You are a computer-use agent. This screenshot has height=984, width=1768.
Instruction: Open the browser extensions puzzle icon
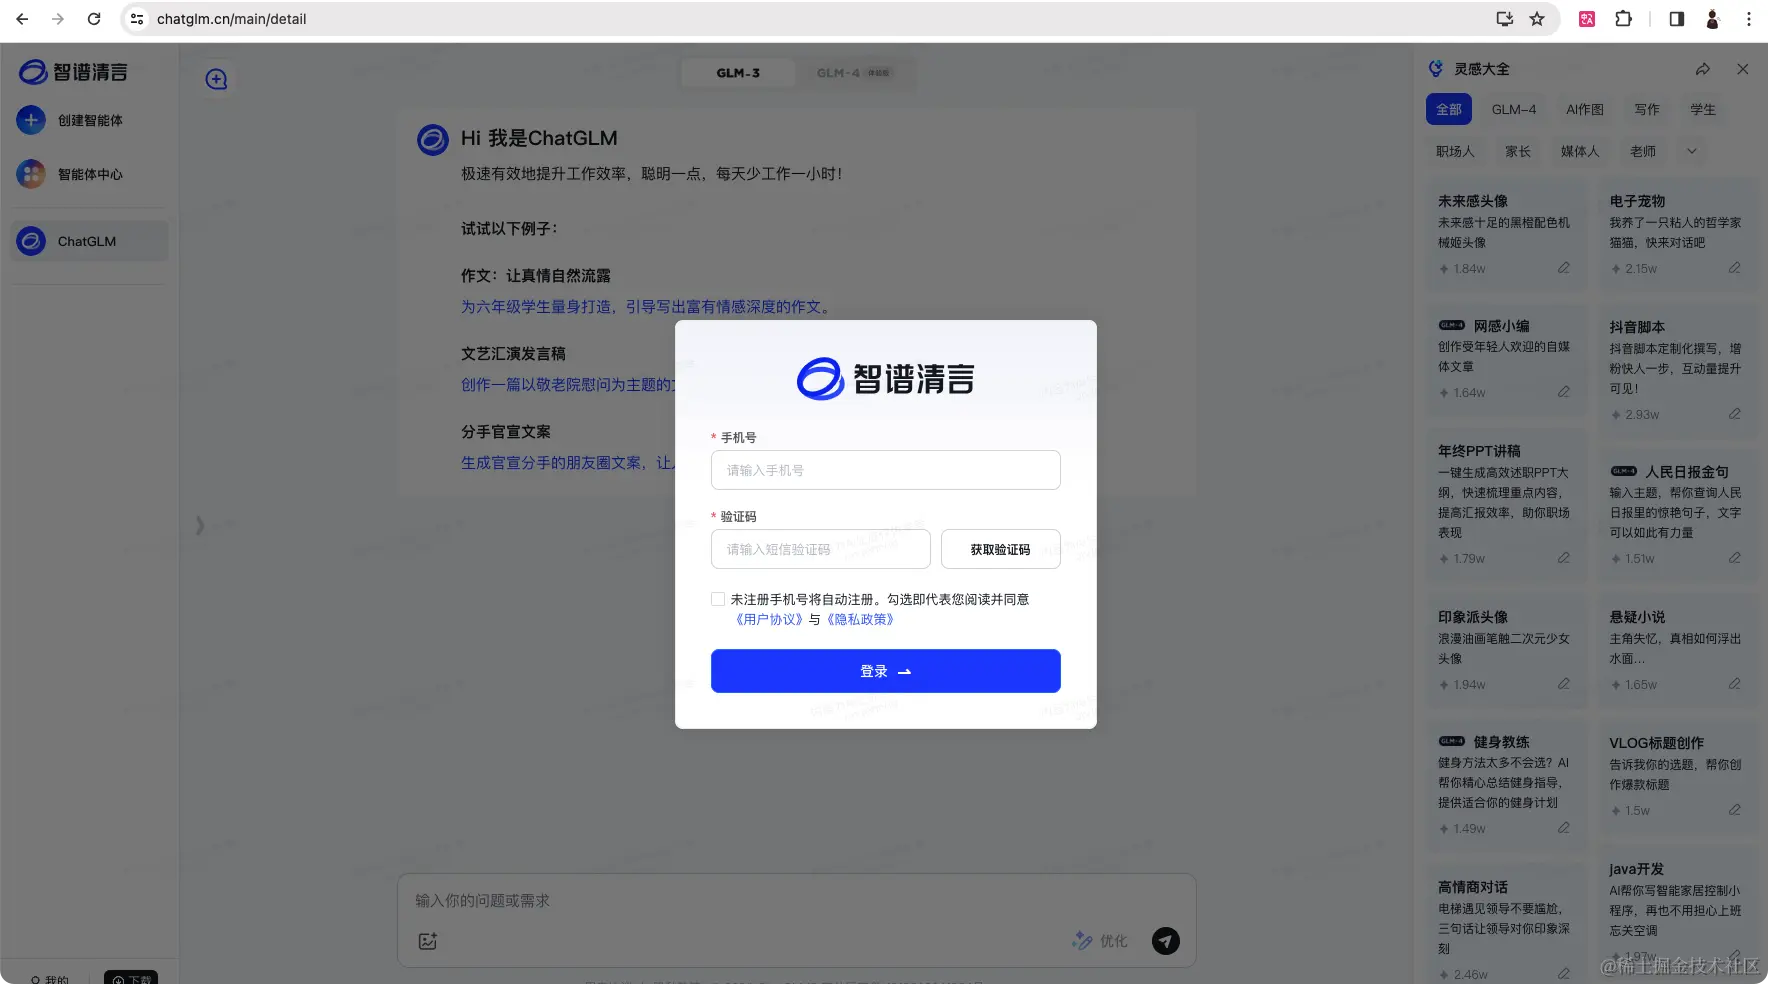click(x=1623, y=19)
